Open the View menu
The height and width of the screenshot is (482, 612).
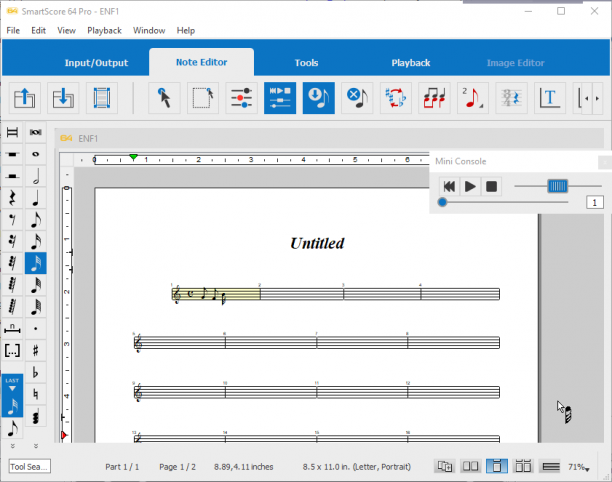pyautogui.click(x=66, y=30)
